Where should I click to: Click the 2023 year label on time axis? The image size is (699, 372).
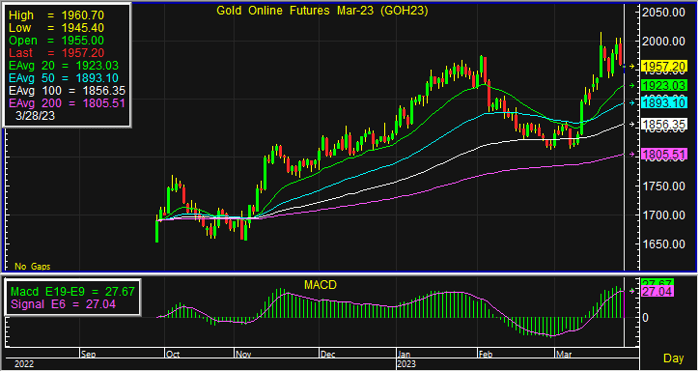click(406, 364)
